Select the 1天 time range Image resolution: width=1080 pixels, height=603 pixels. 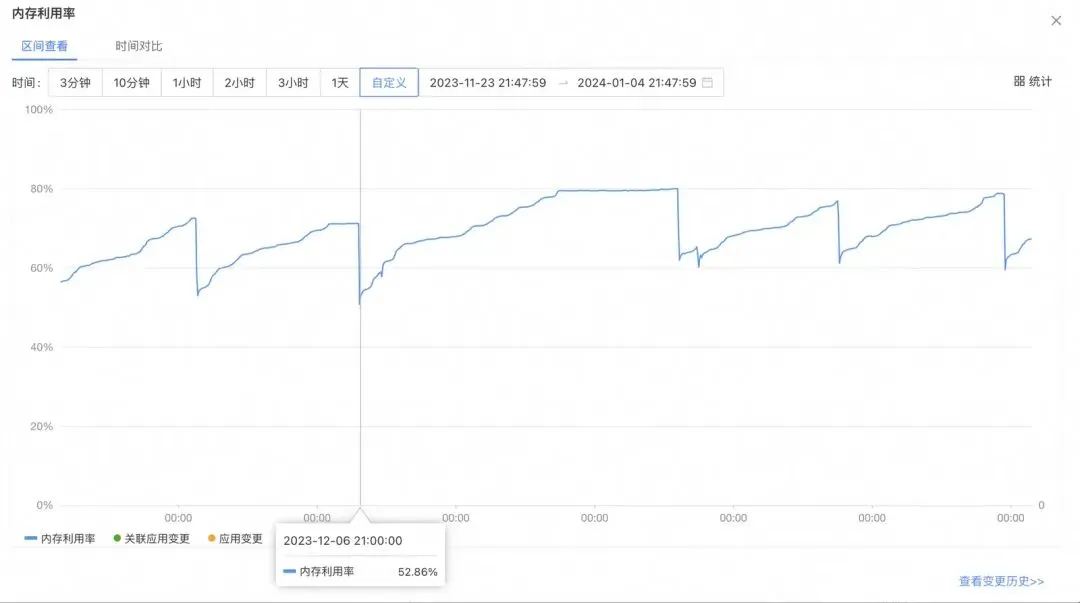coord(340,83)
